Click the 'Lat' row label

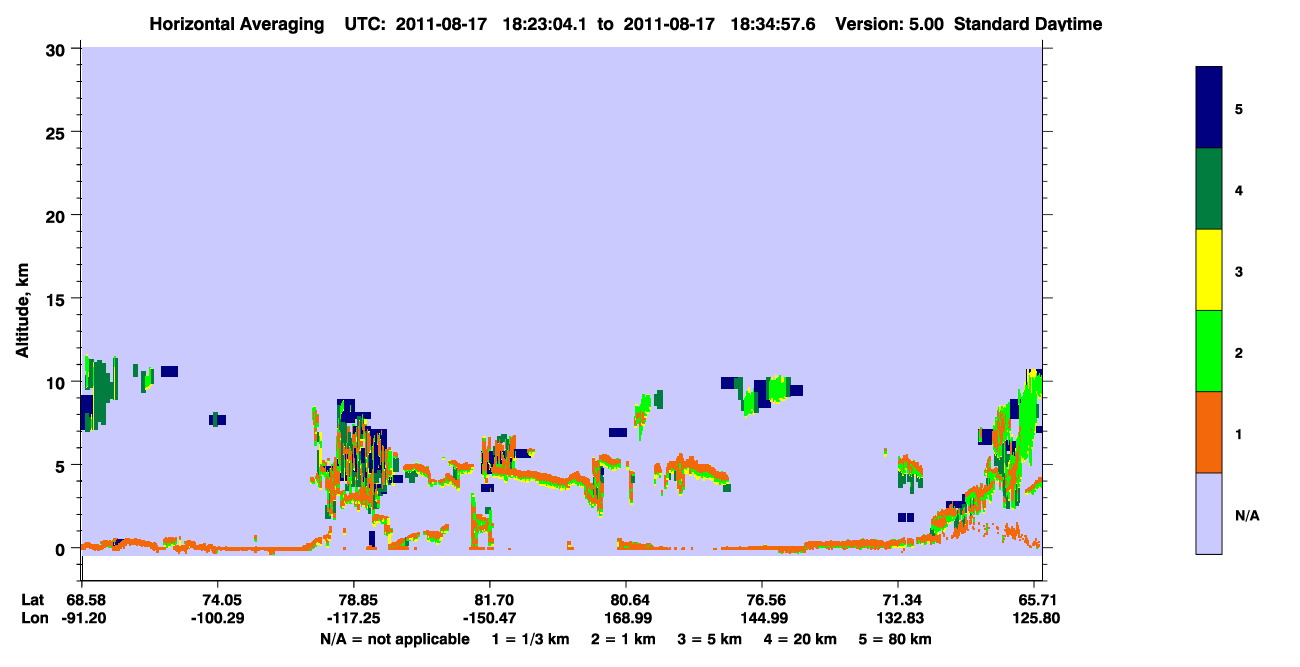coord(32,600)
